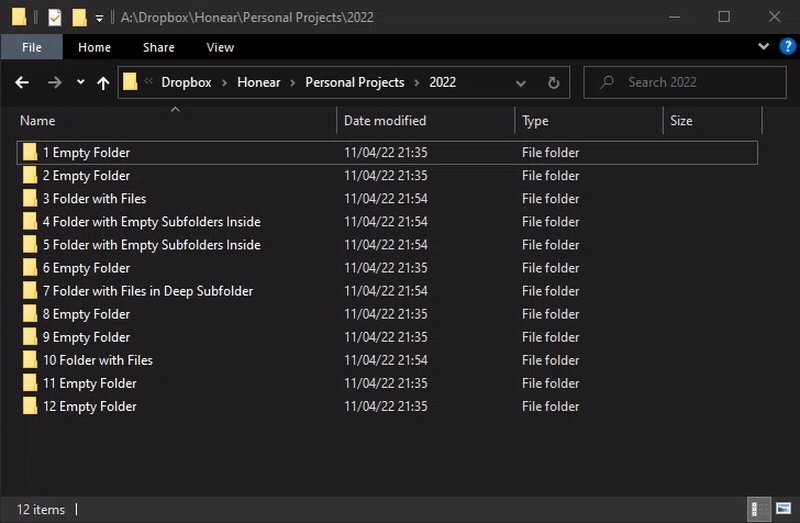This screenshot has height=523, width=800.
Task: Click New Folder icon in quick access toolbar
Action: tap(79, 17)
